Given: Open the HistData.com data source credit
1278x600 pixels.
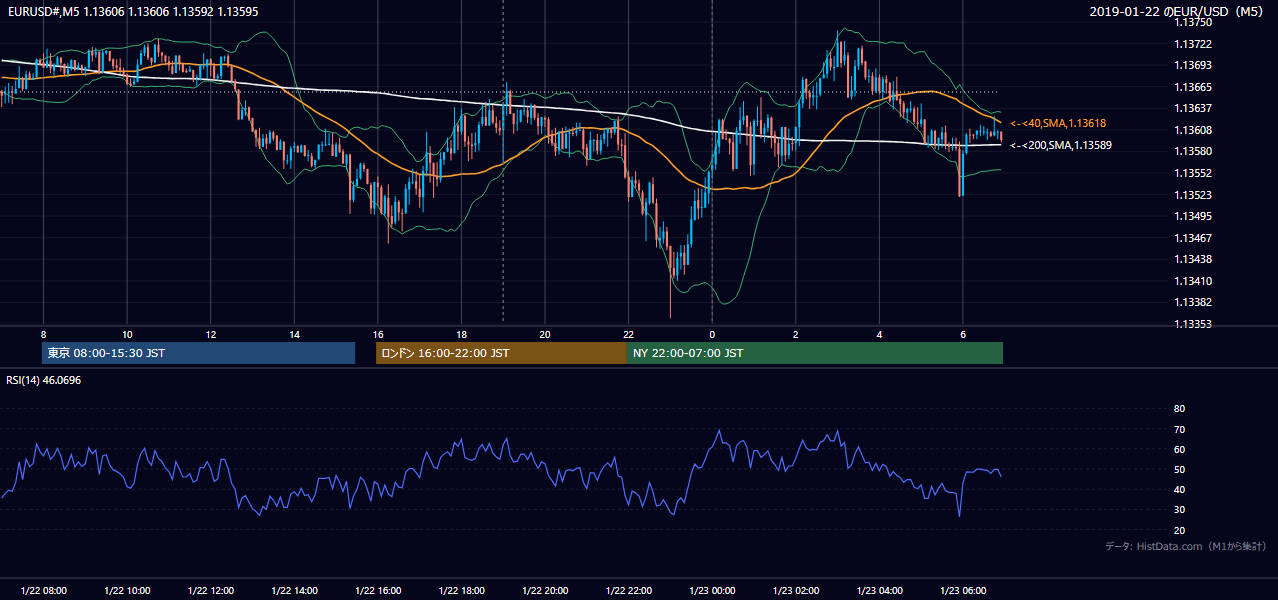Looking at the screenshot, I should tap(1185, 546).
